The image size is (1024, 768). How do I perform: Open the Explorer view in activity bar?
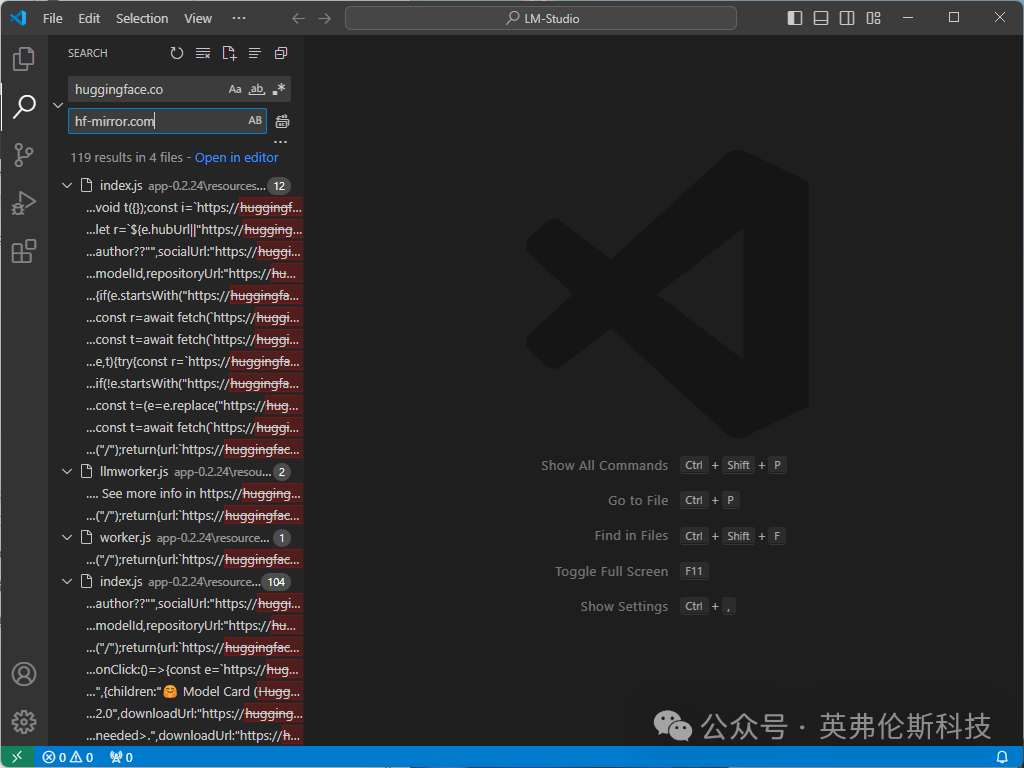[24, 59]
